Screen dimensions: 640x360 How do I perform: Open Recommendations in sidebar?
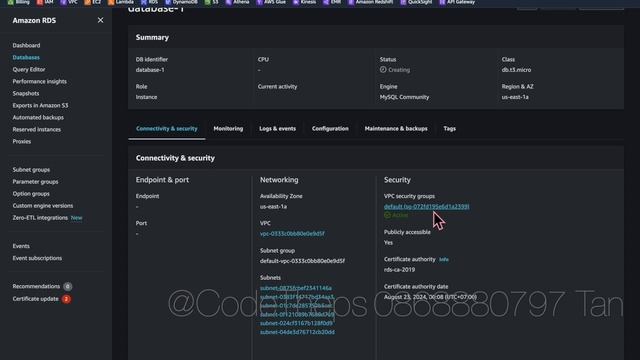(x=36, y=286)
